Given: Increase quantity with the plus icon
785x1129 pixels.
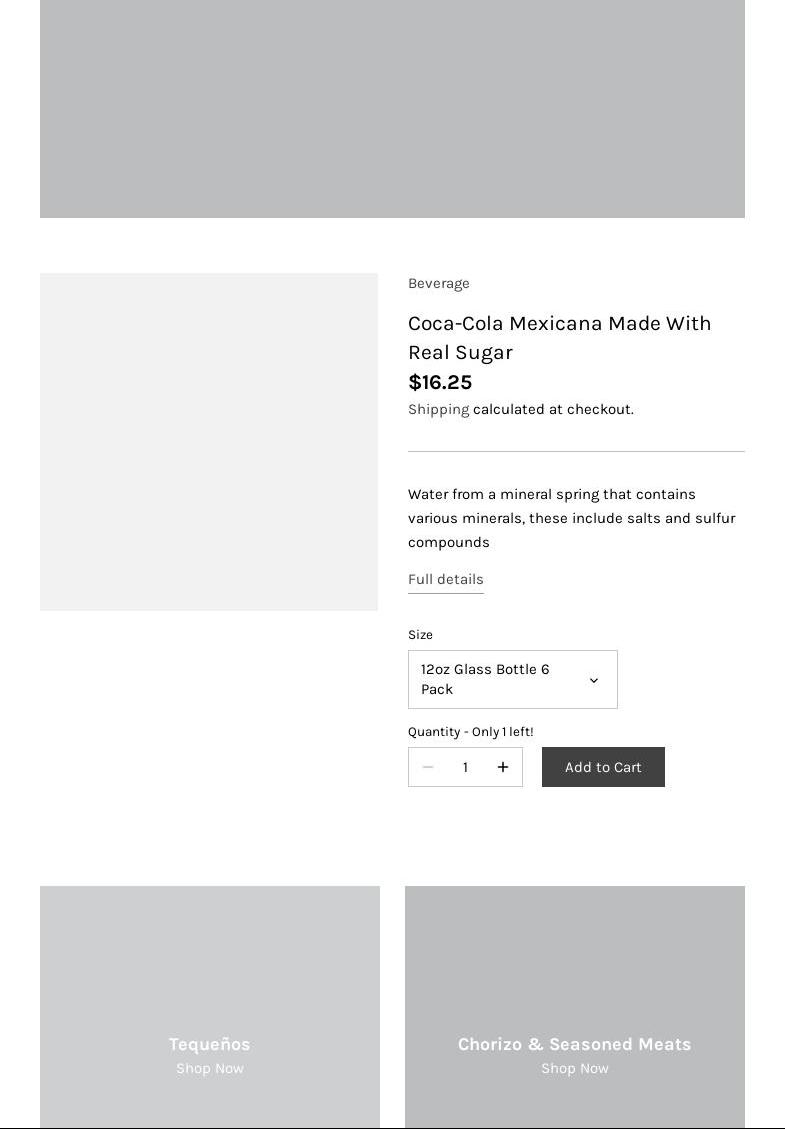Looking at the screenshot, I should 503,767.
